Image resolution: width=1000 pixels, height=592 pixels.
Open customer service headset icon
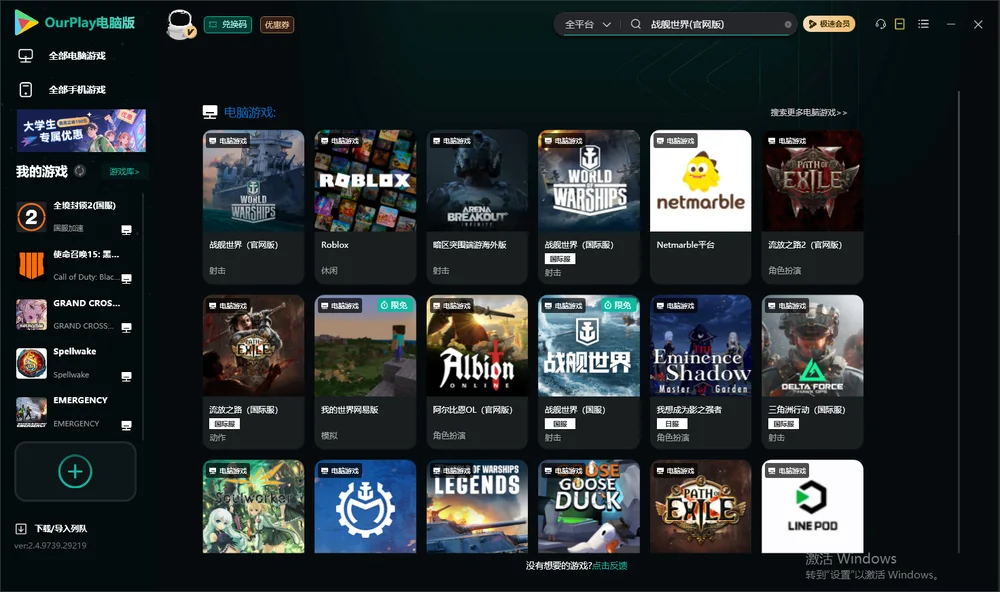tap(880, 24)
